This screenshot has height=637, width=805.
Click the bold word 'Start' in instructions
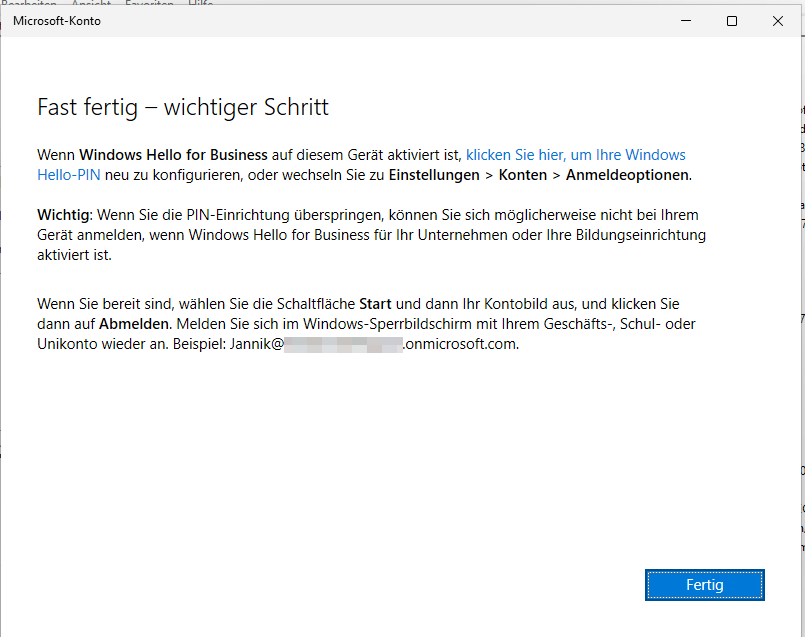click(x=377, y=303)
